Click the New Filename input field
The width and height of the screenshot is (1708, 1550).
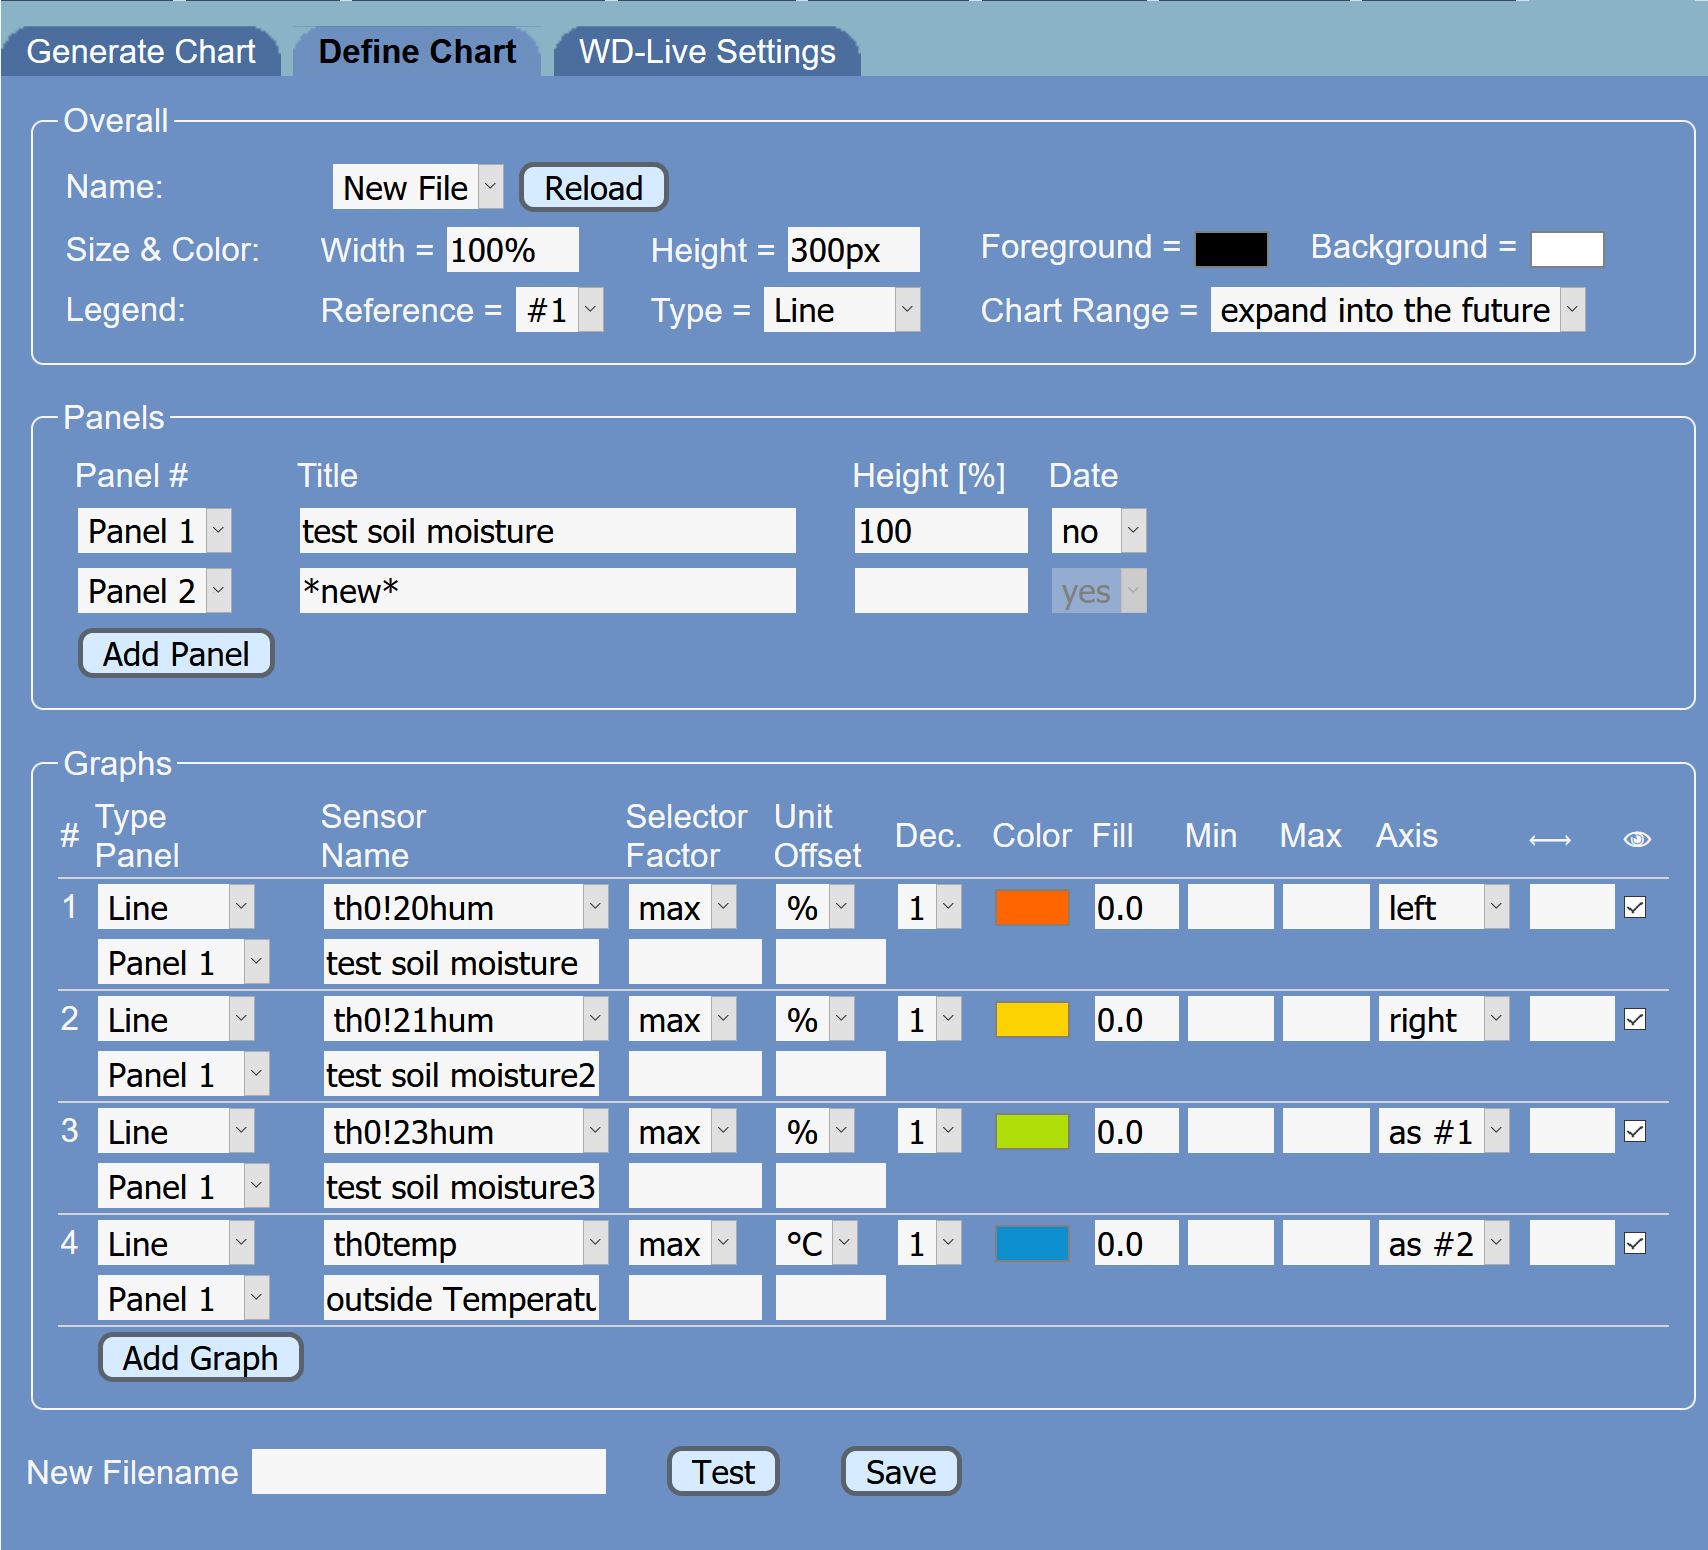(x=428, y=1472)
